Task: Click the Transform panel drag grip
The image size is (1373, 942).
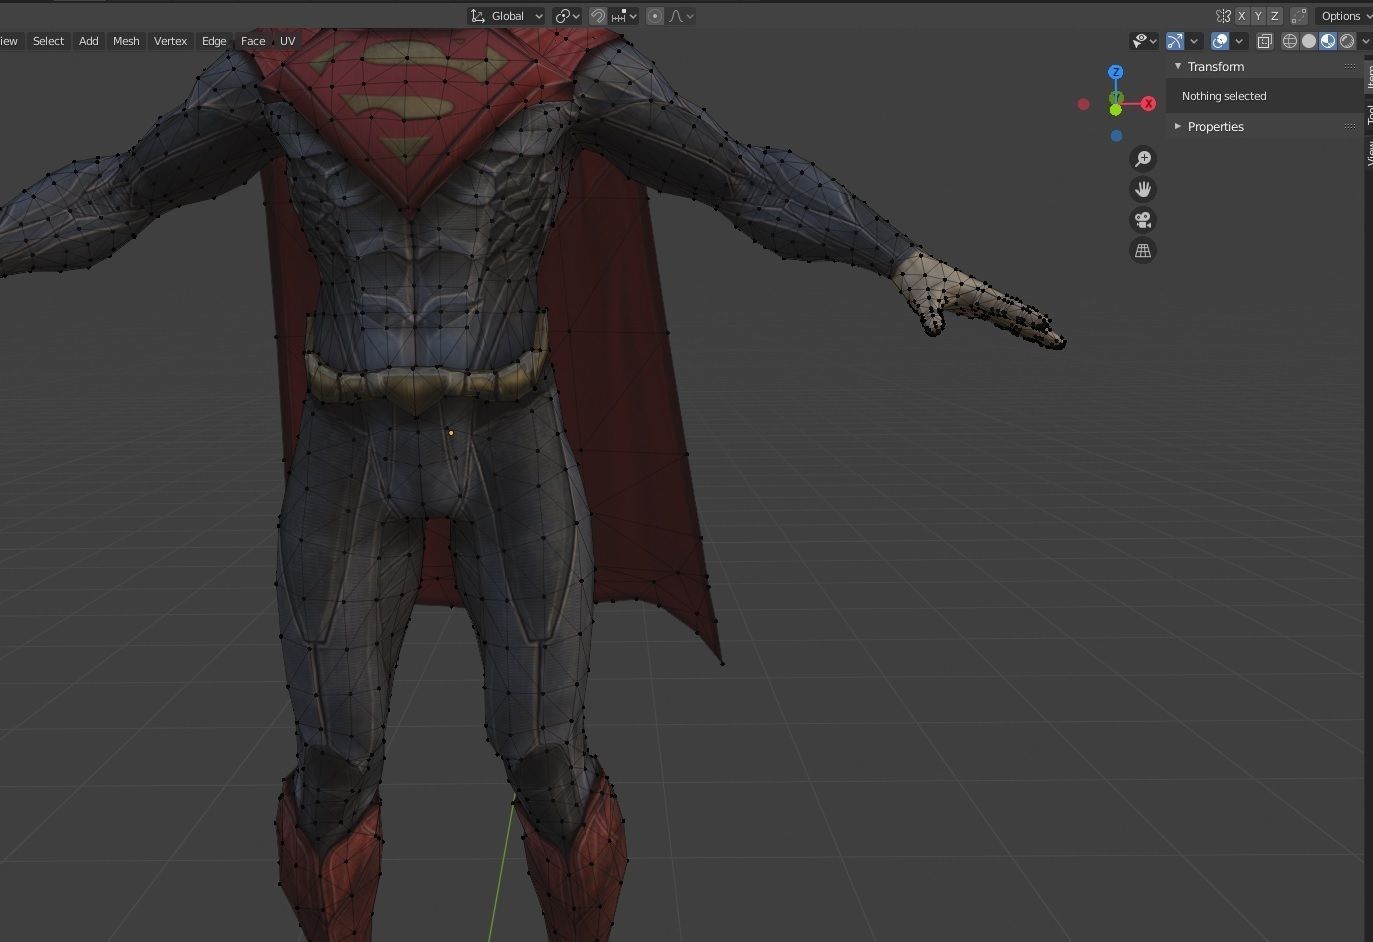Action: point(1350,66)
